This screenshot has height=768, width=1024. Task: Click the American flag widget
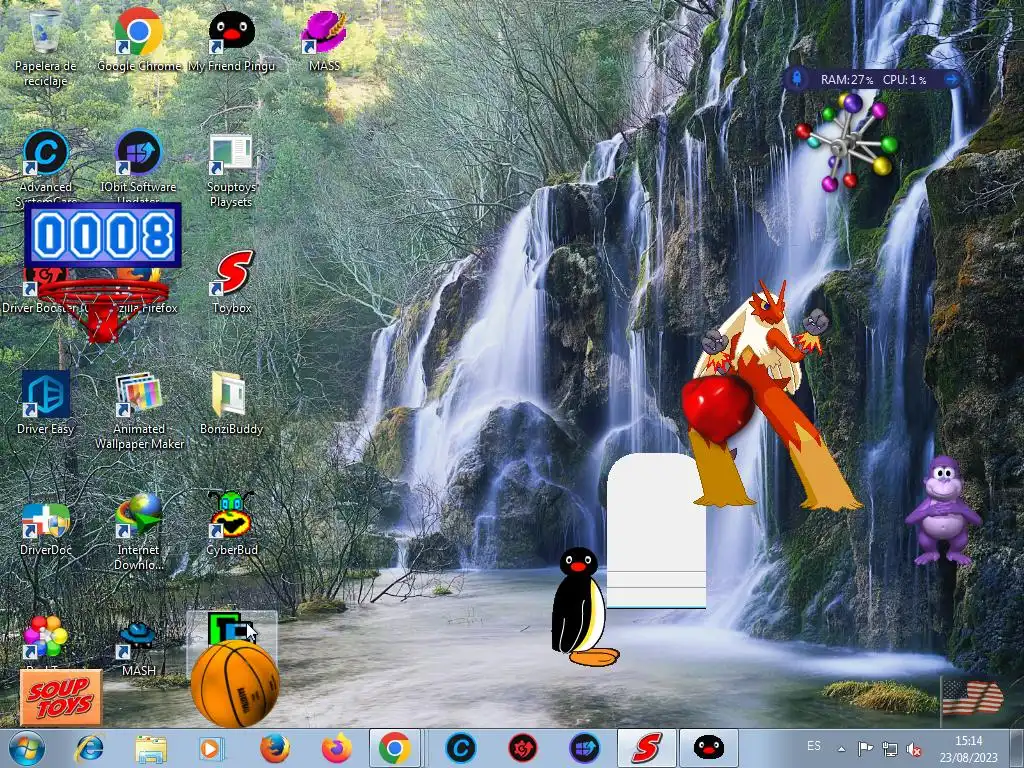coord(973,697)
